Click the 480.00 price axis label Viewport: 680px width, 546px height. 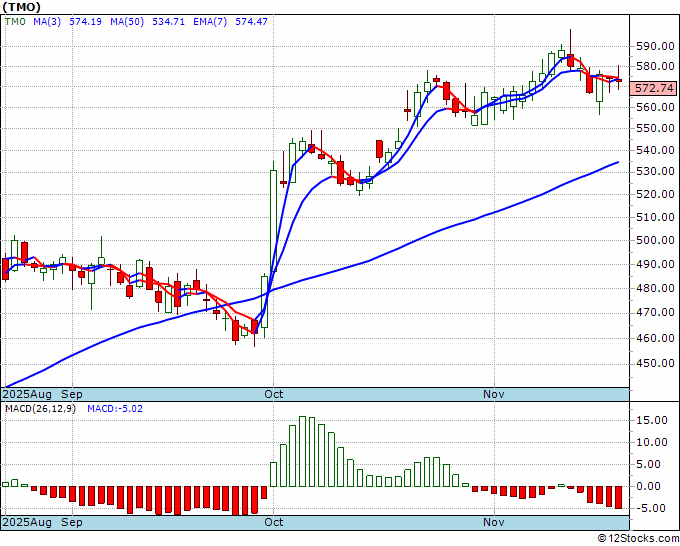click(655, 288)
